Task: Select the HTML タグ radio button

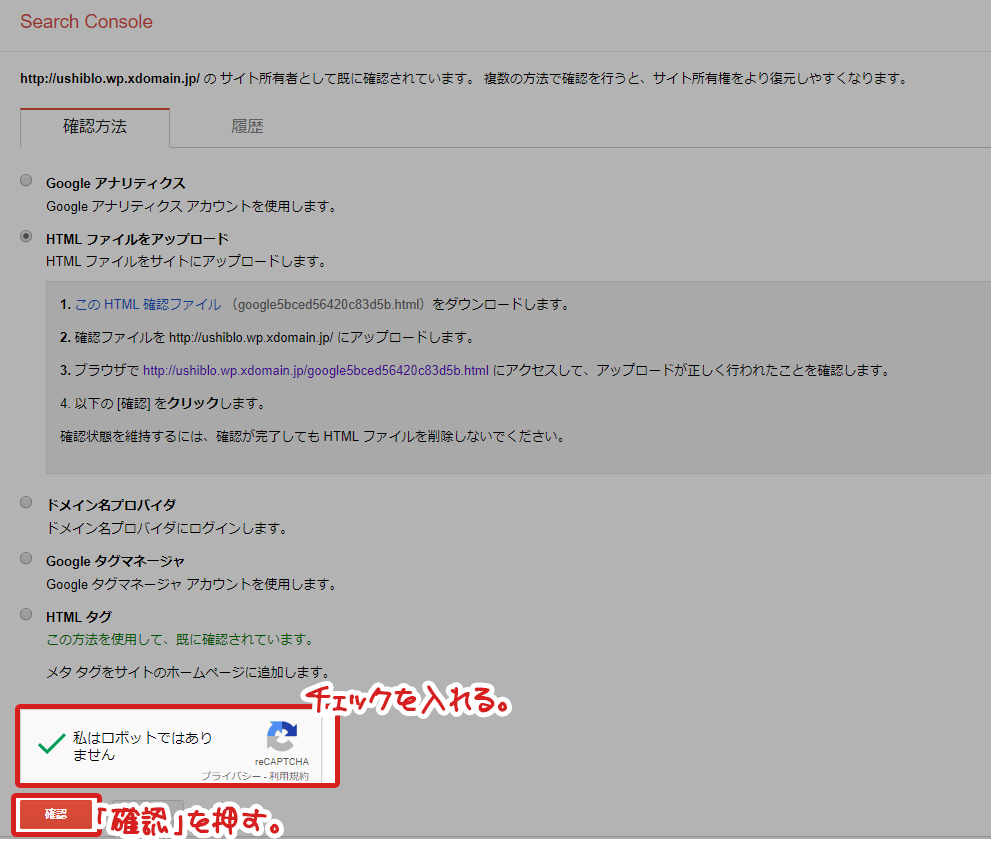Action: coord(26,614)
